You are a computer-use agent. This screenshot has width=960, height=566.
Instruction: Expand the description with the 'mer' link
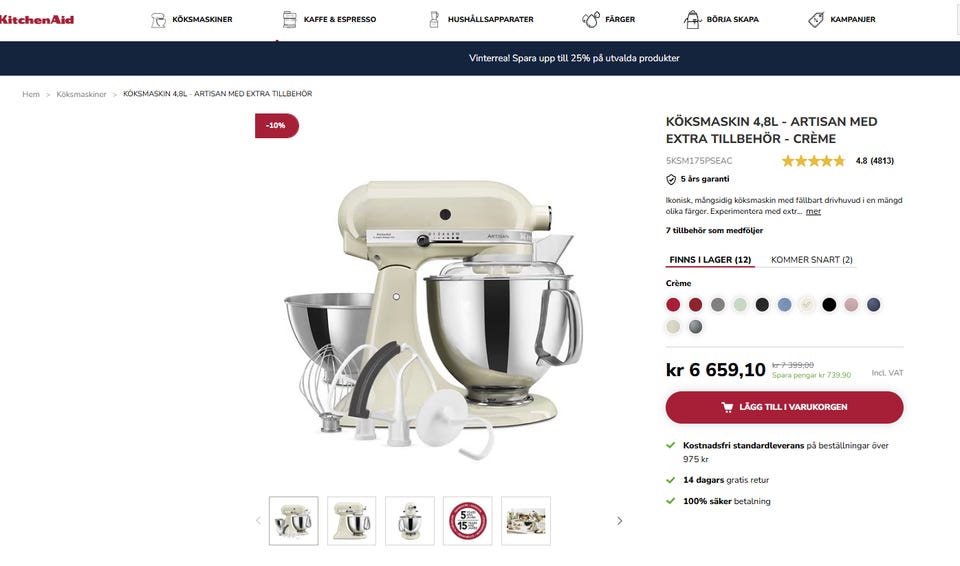[x=813, y=211]
